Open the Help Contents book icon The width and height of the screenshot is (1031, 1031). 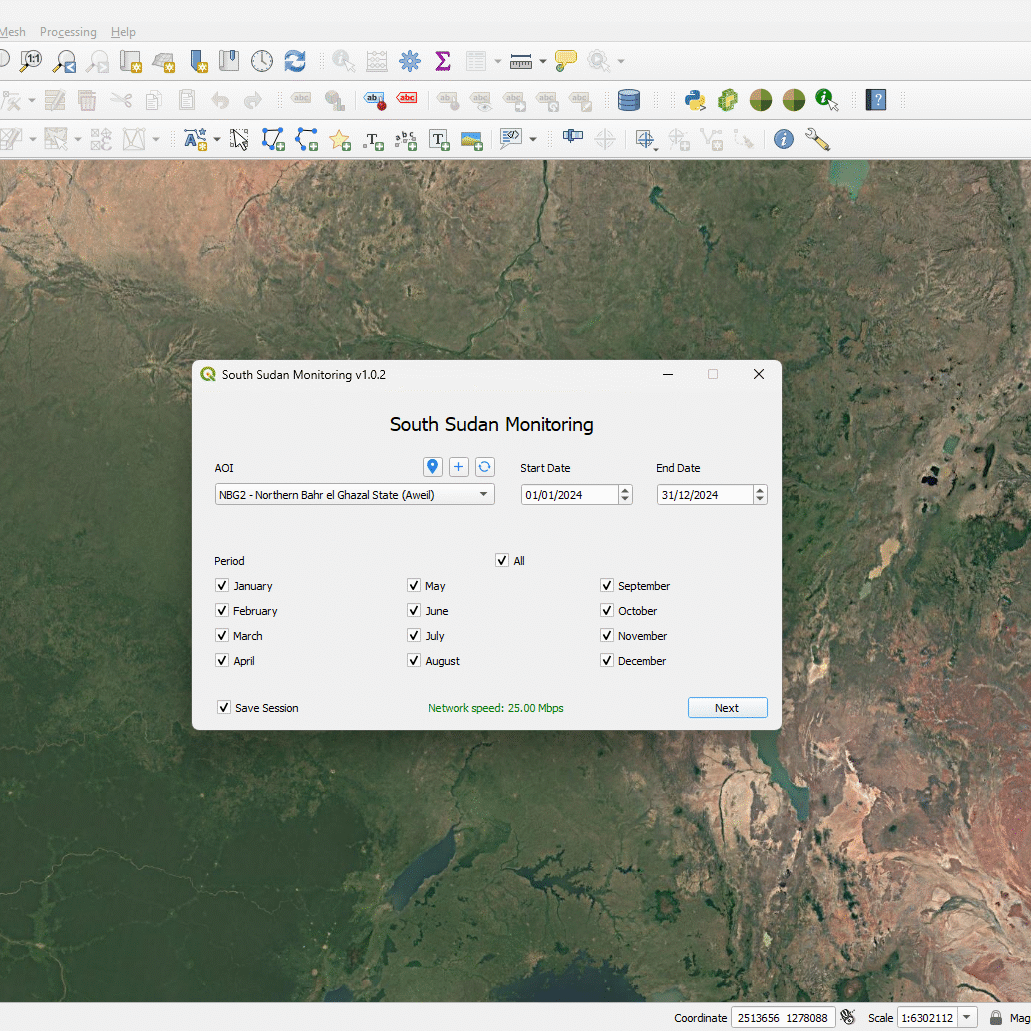pyautogui.click(x=877, y=100)
